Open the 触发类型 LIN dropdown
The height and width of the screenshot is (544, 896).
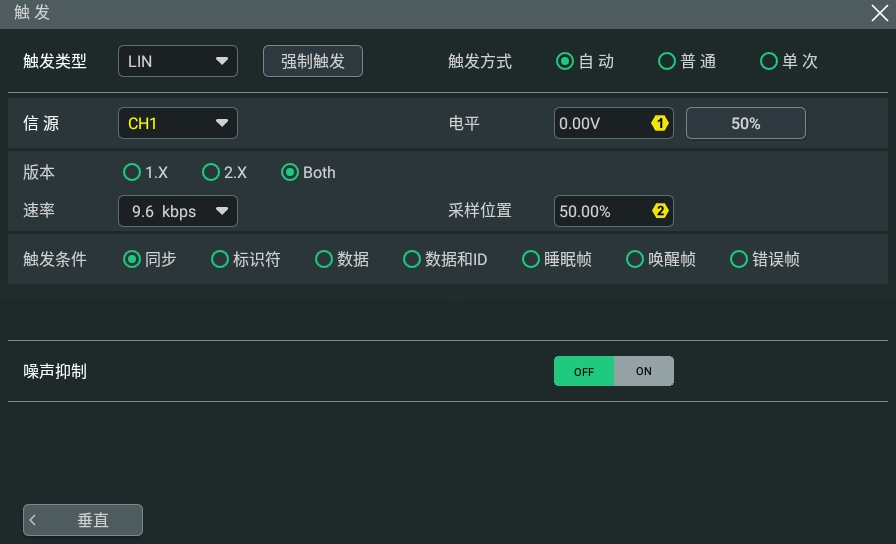178,61
